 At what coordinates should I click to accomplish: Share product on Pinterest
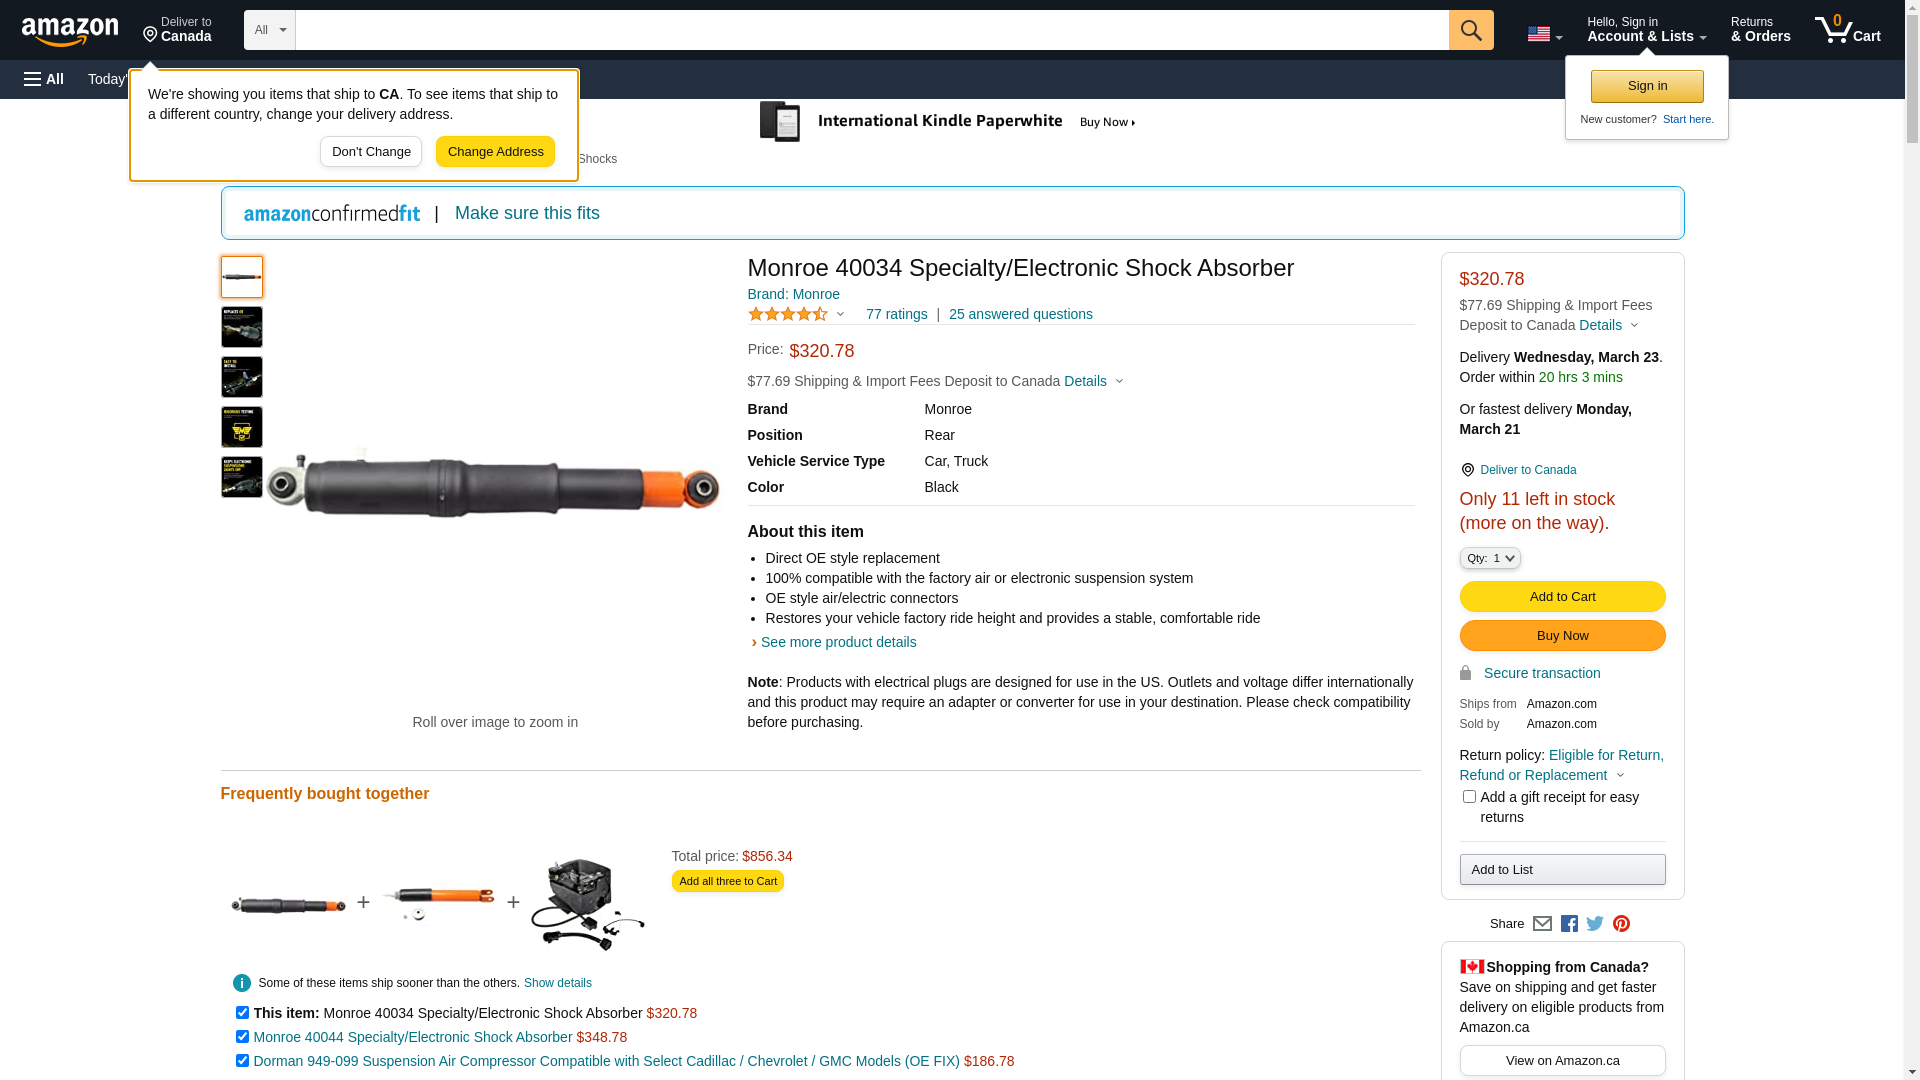click(1621, 924)
